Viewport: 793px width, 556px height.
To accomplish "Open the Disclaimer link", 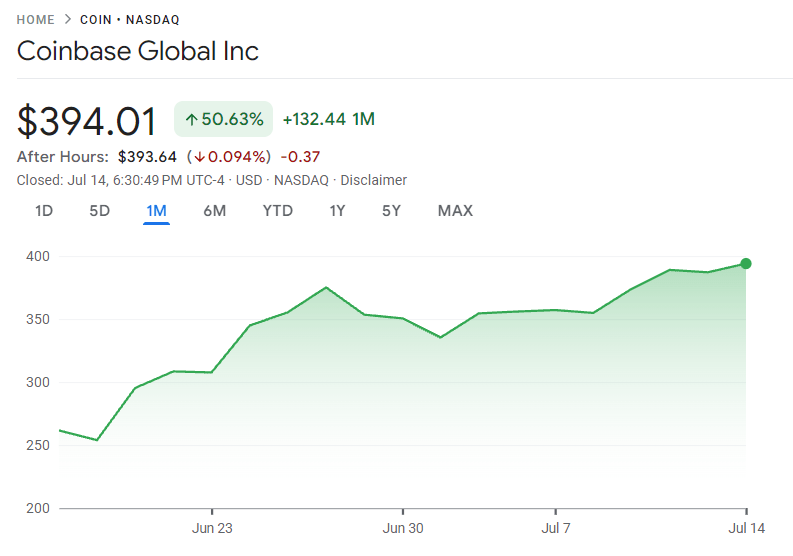I will click(374, 181).
